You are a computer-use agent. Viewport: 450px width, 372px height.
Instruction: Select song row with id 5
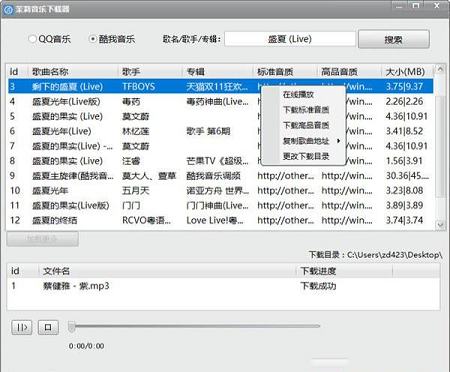(221, 116)
